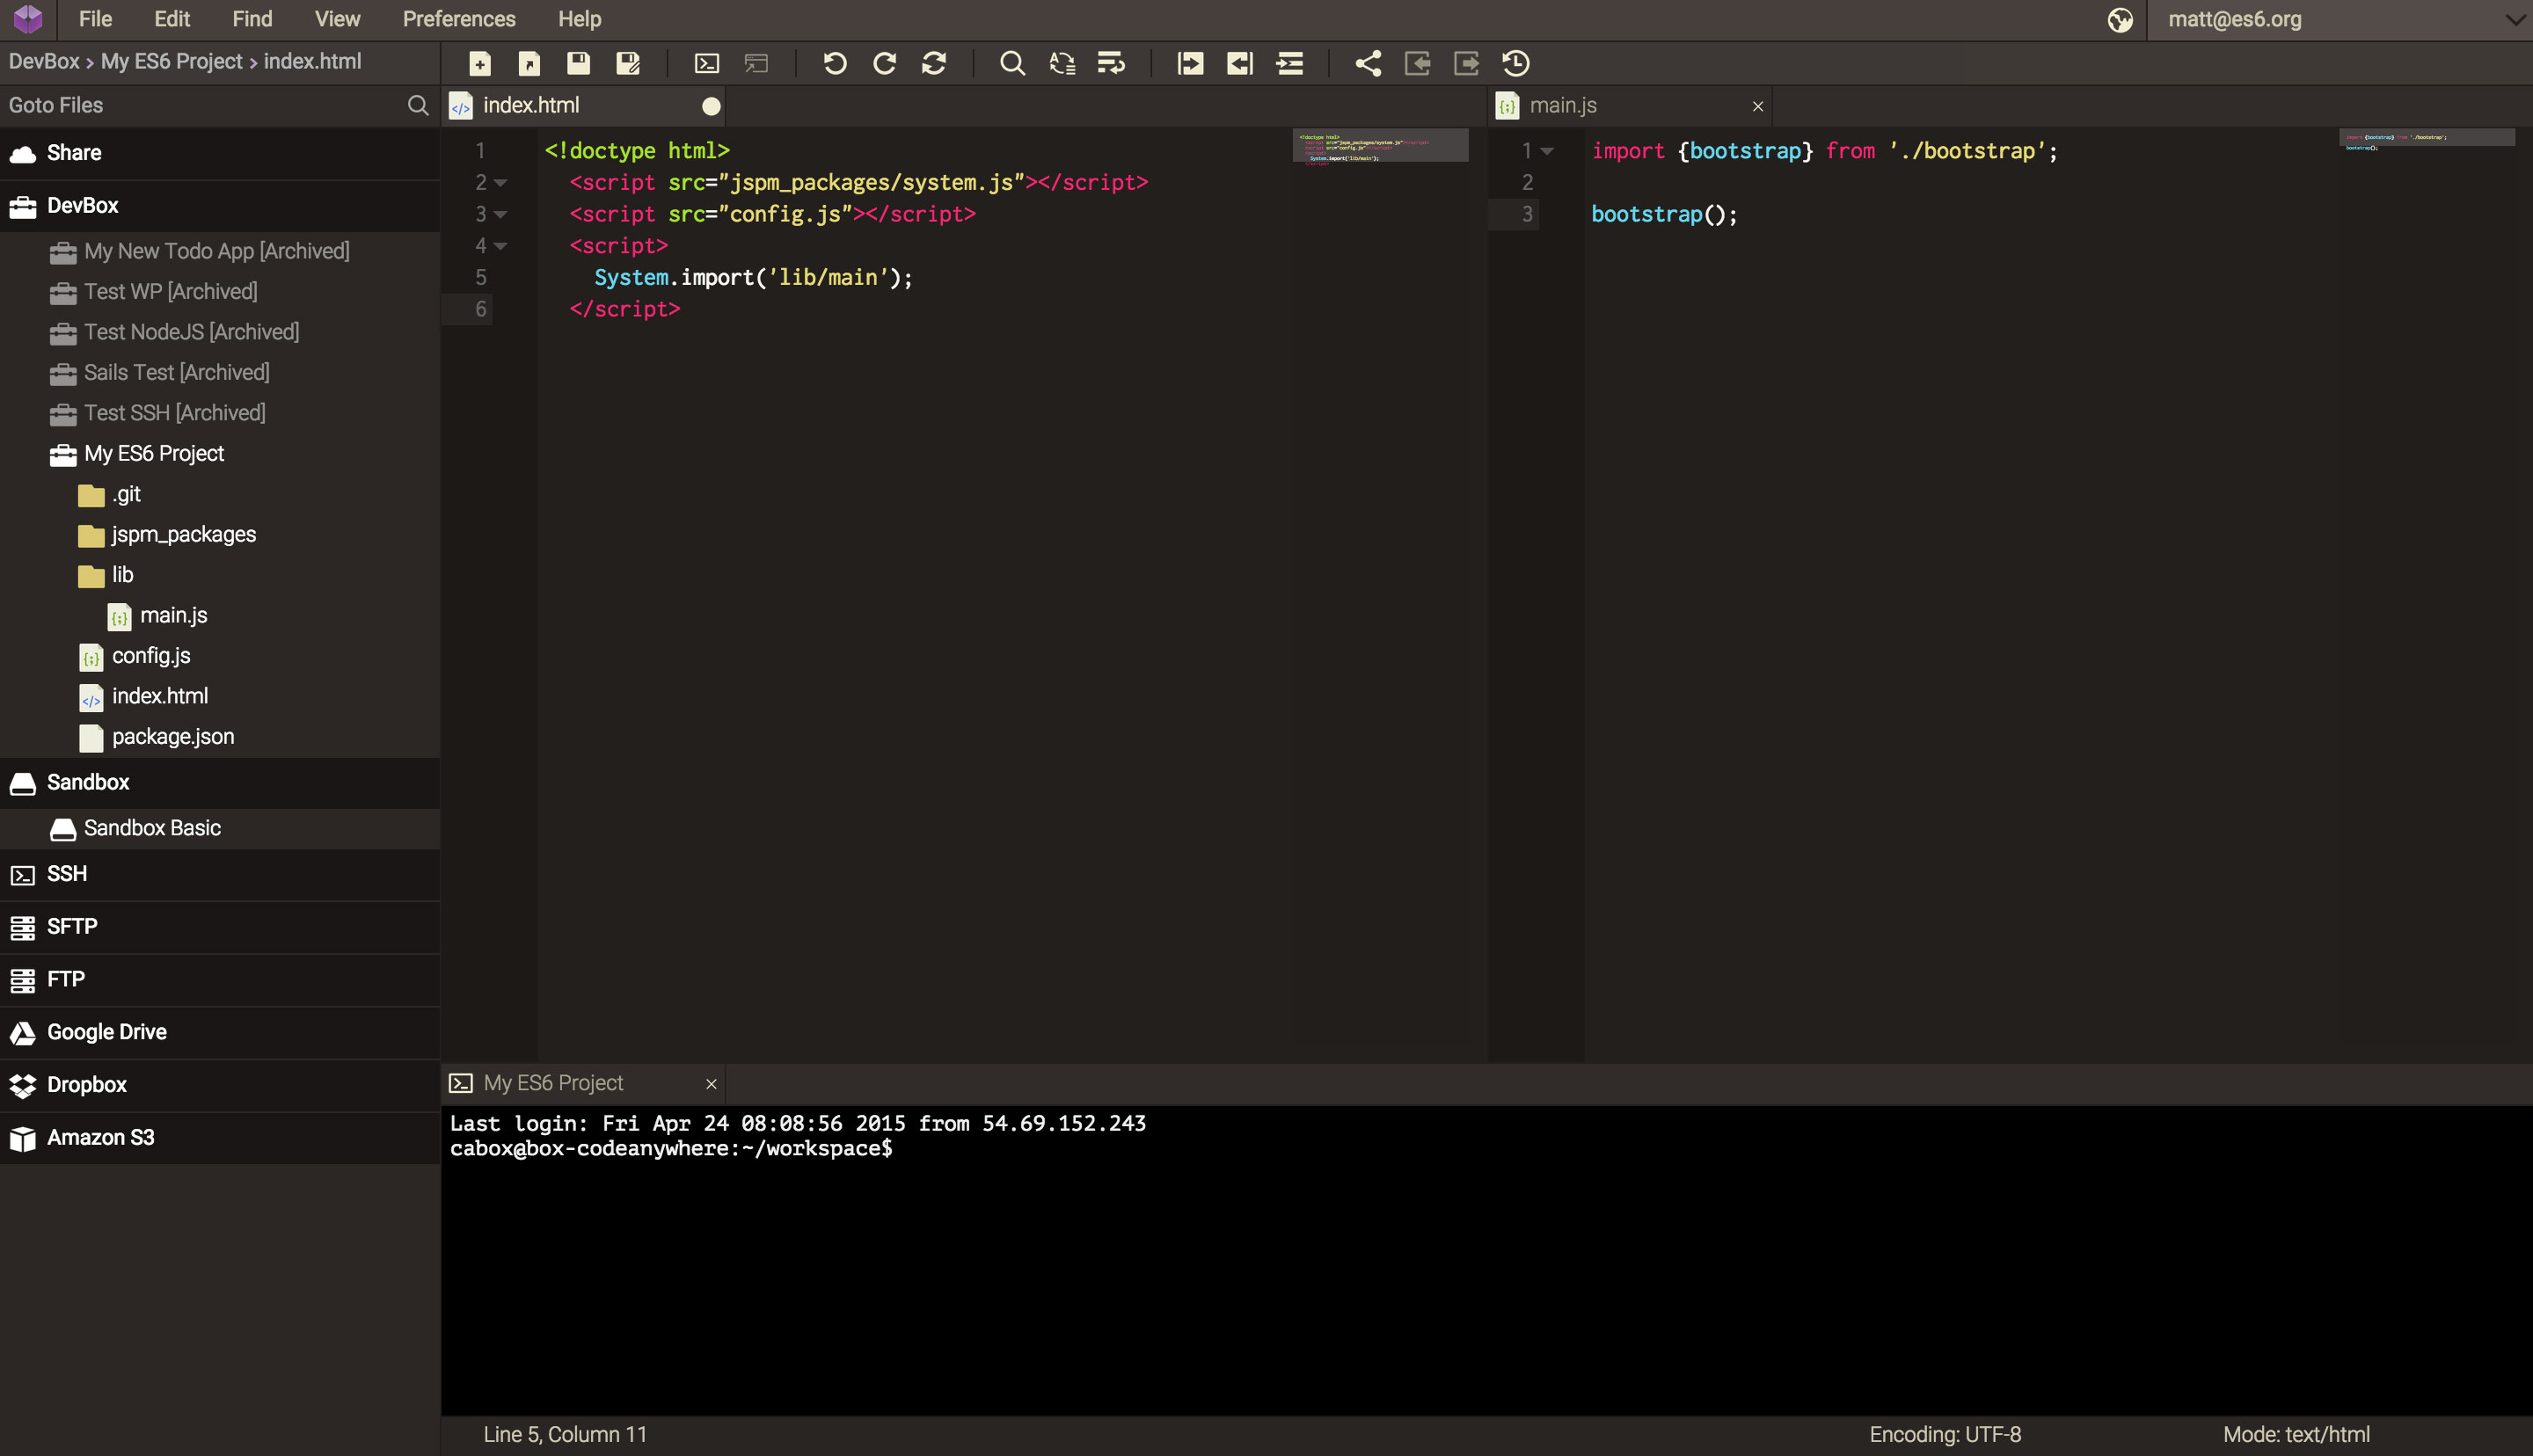
Task: Open the Edit menu
Action: click(x=172, y=19)
